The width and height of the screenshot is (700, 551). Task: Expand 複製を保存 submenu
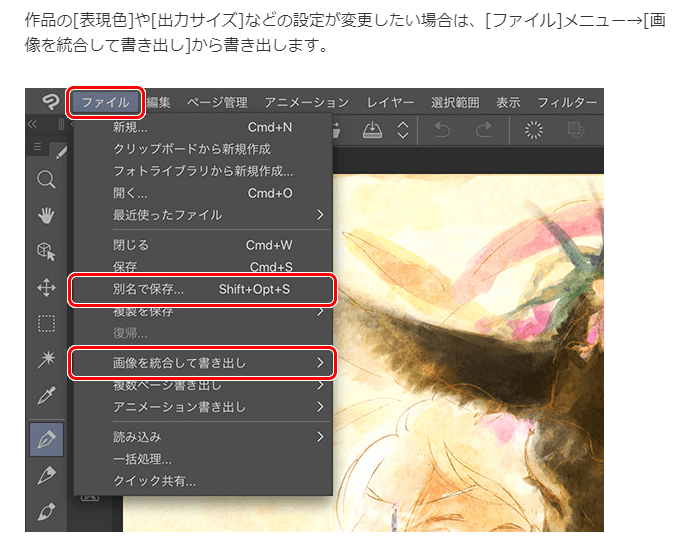[x=203, y=312]
